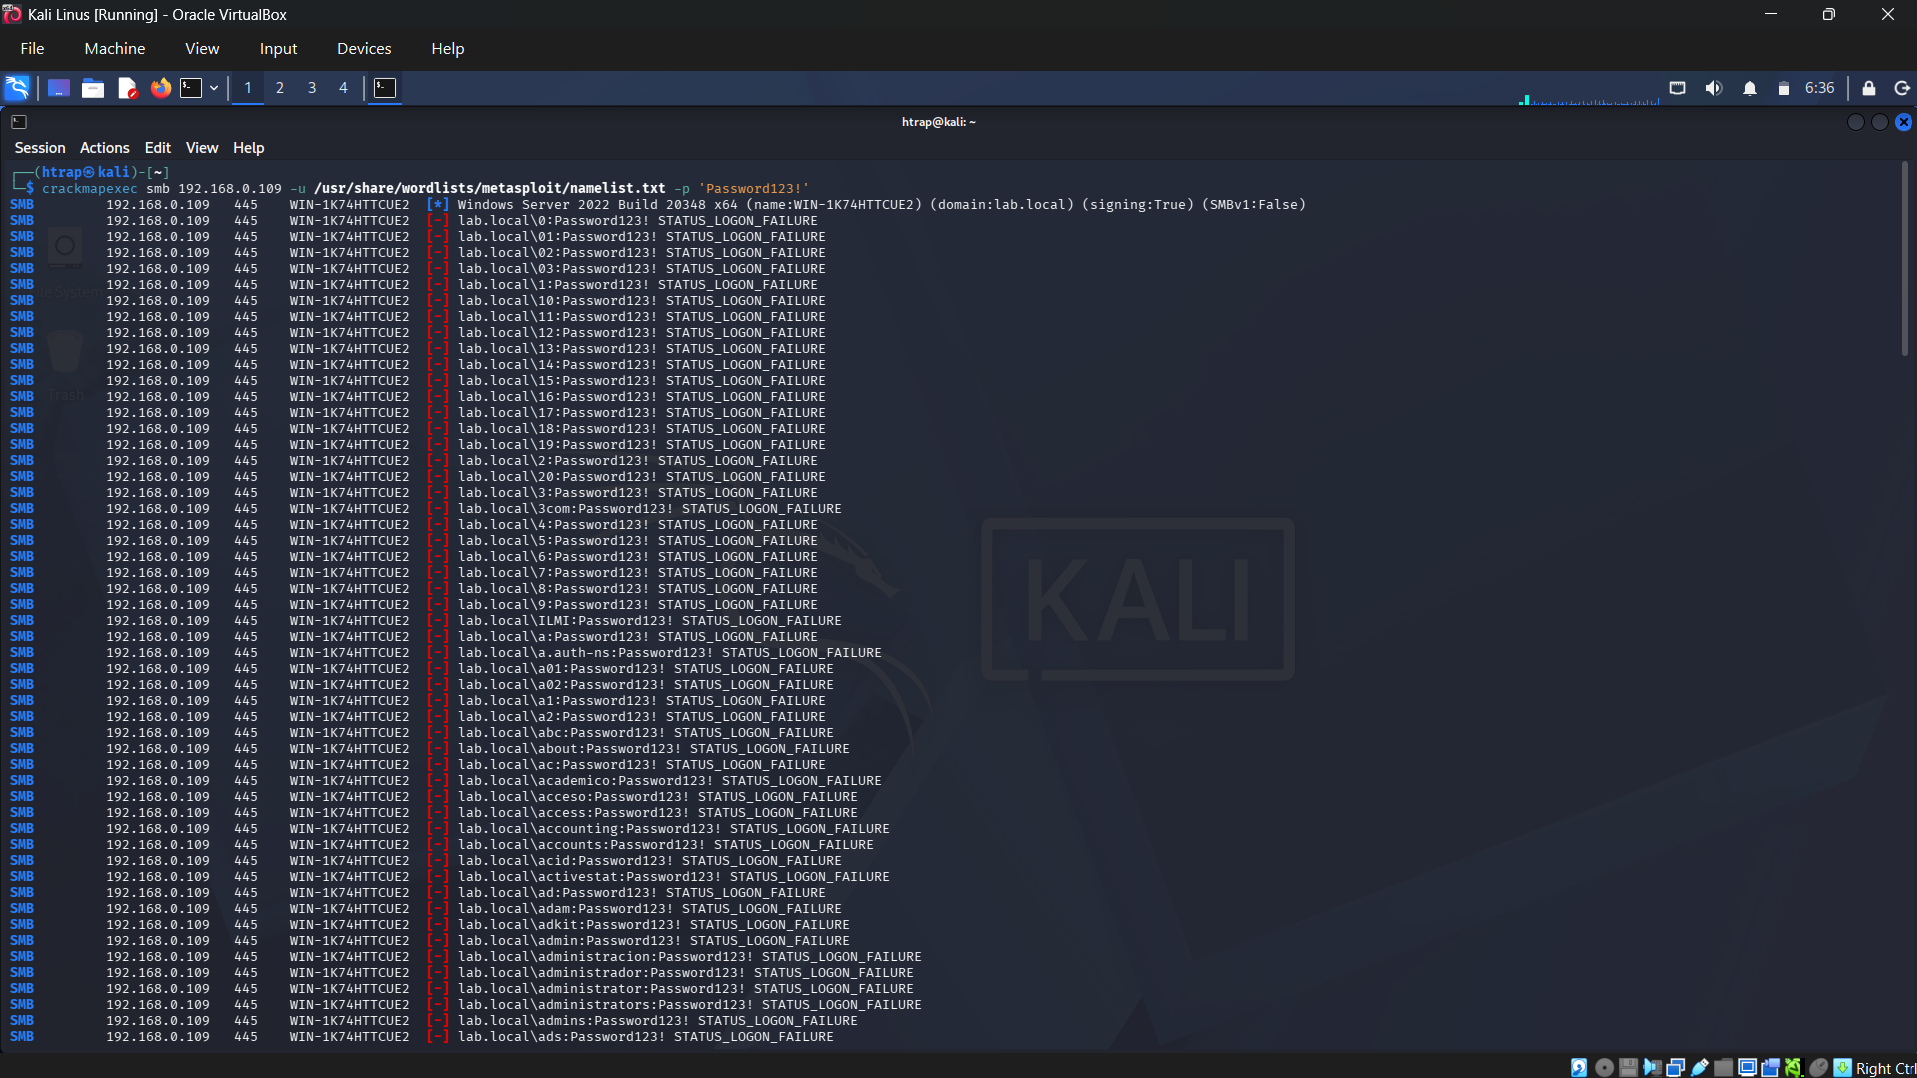Open the VirtualBox Help menu
The width and height of the screenshot is (1917, 1078).
(448, 48)
